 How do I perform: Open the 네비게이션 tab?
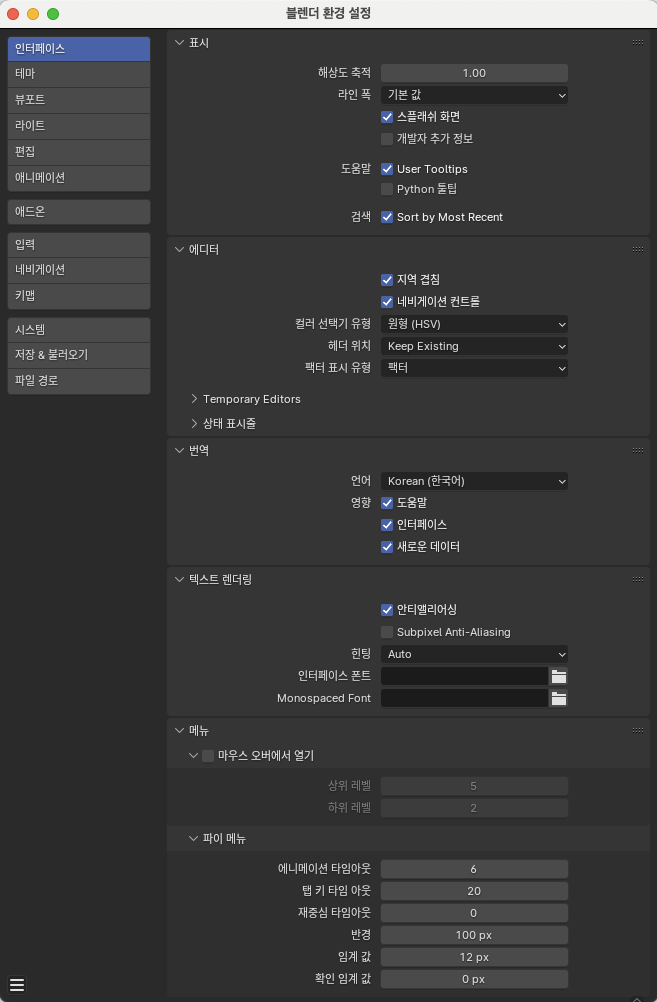click(79, 270)
